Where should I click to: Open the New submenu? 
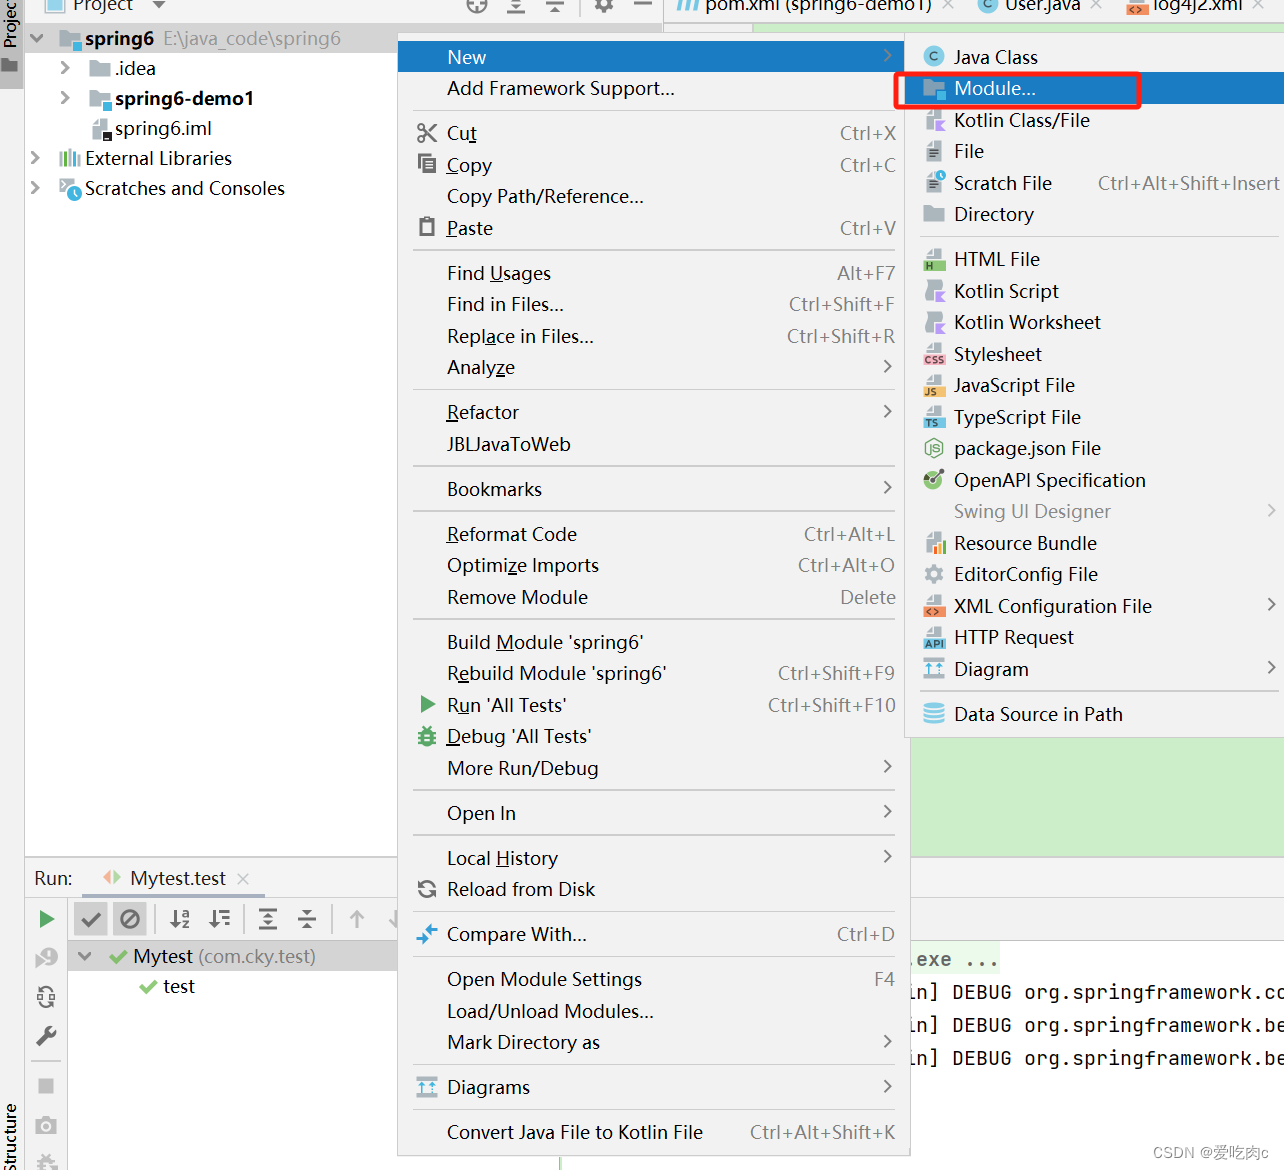click(x=651, y=57)
